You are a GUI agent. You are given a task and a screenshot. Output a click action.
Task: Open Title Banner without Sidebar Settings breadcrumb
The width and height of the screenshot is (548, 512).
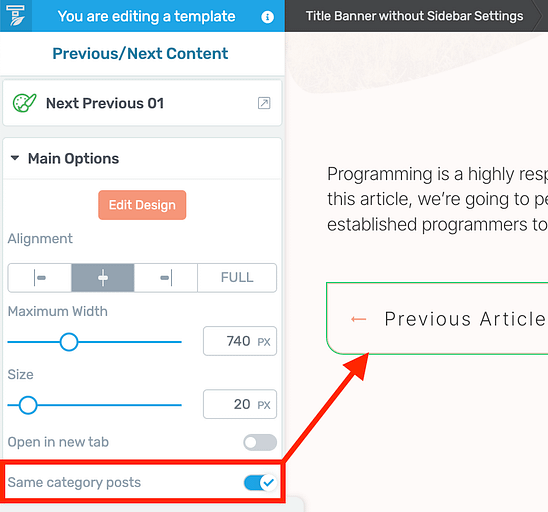point(414,16)
